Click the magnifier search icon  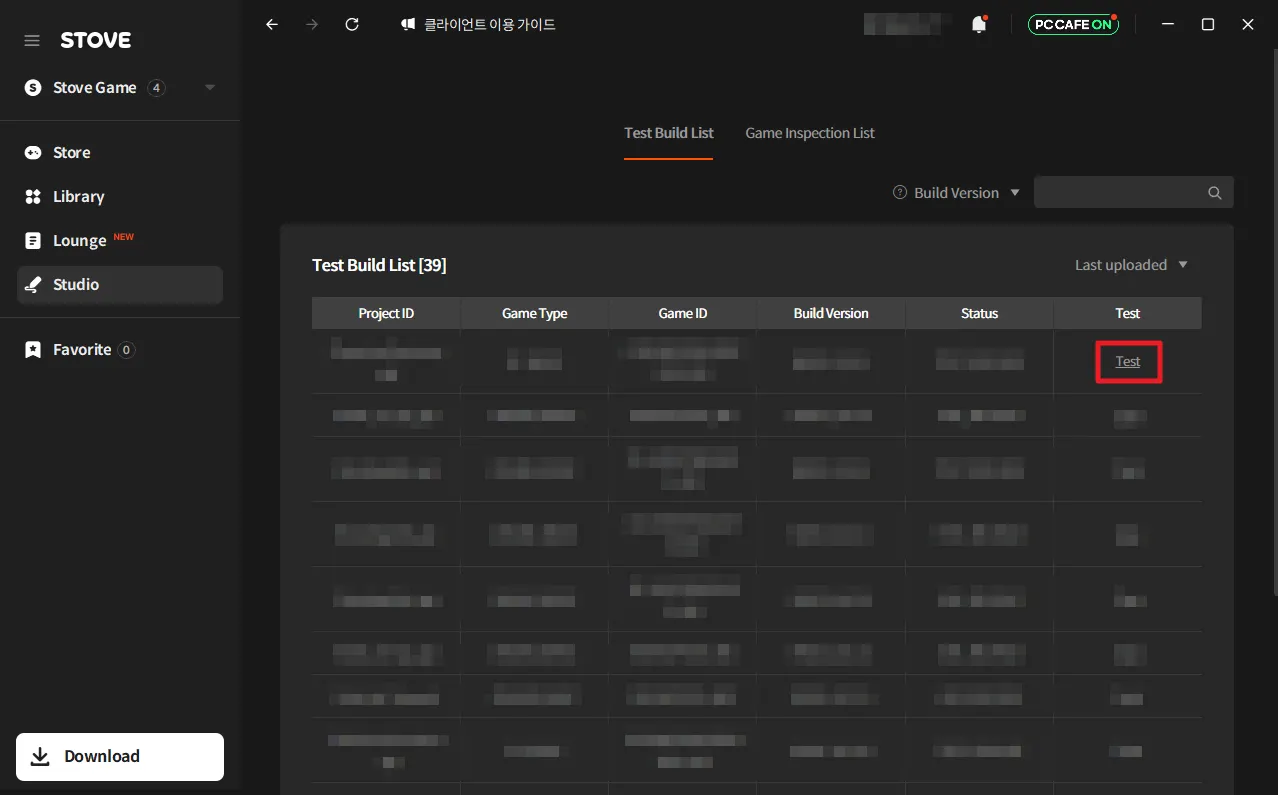[1215, 193]
